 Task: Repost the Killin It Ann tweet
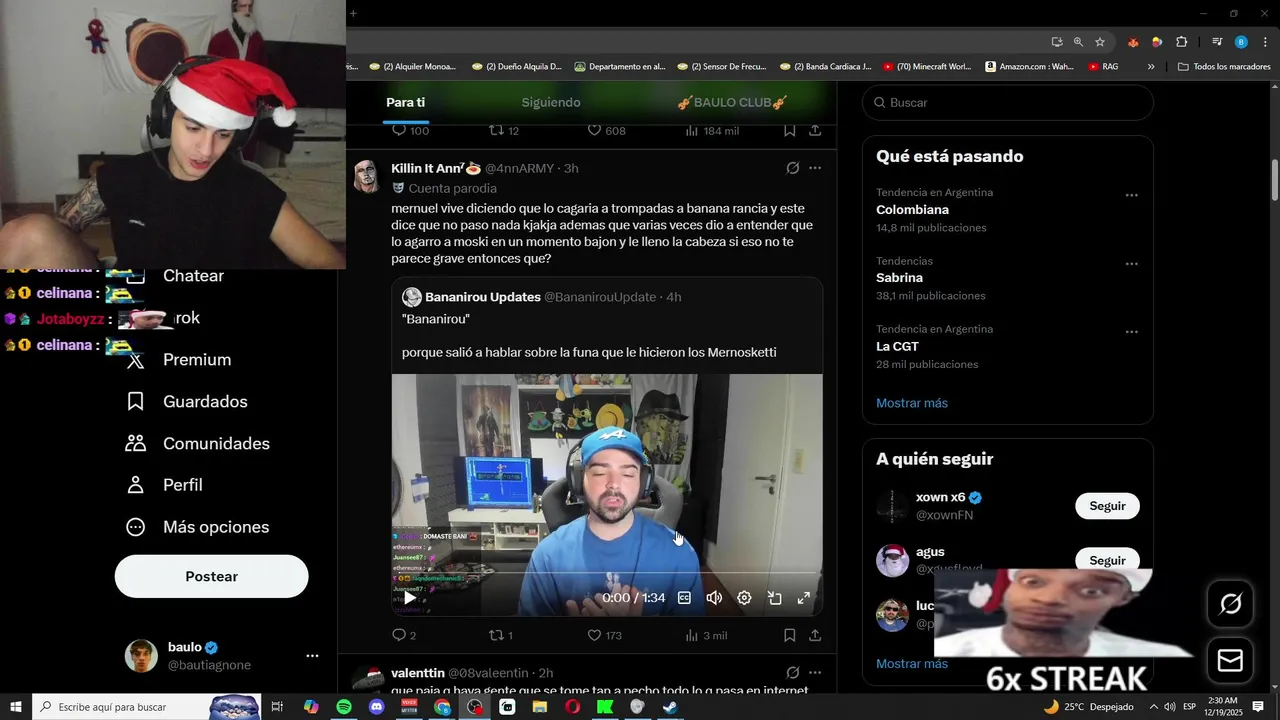tap(496, 635)
